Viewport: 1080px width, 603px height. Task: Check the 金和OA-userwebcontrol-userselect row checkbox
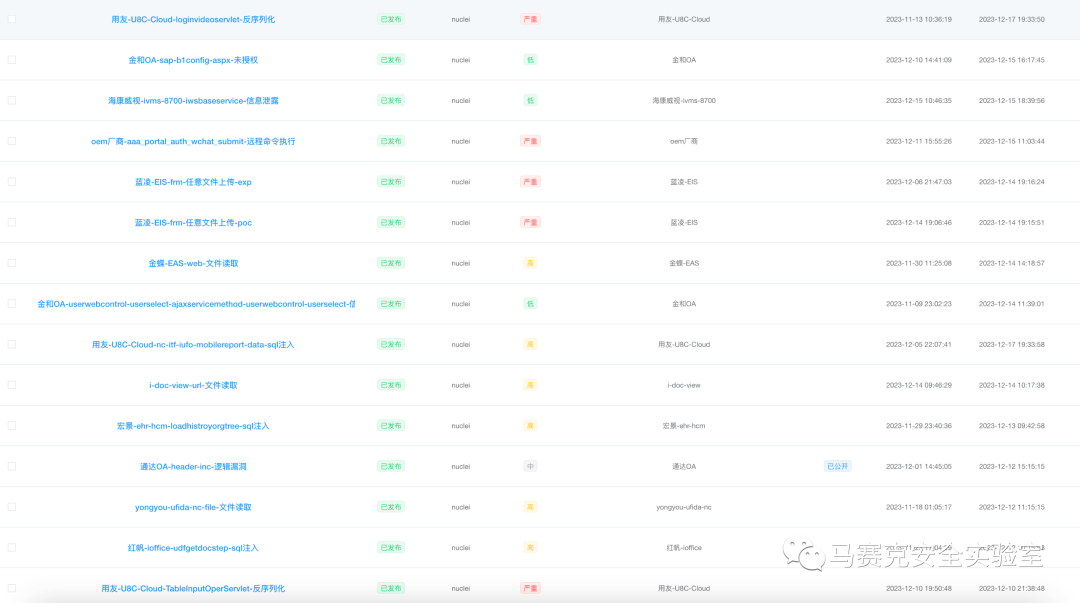pyautogui.click(x=12, y=304)
